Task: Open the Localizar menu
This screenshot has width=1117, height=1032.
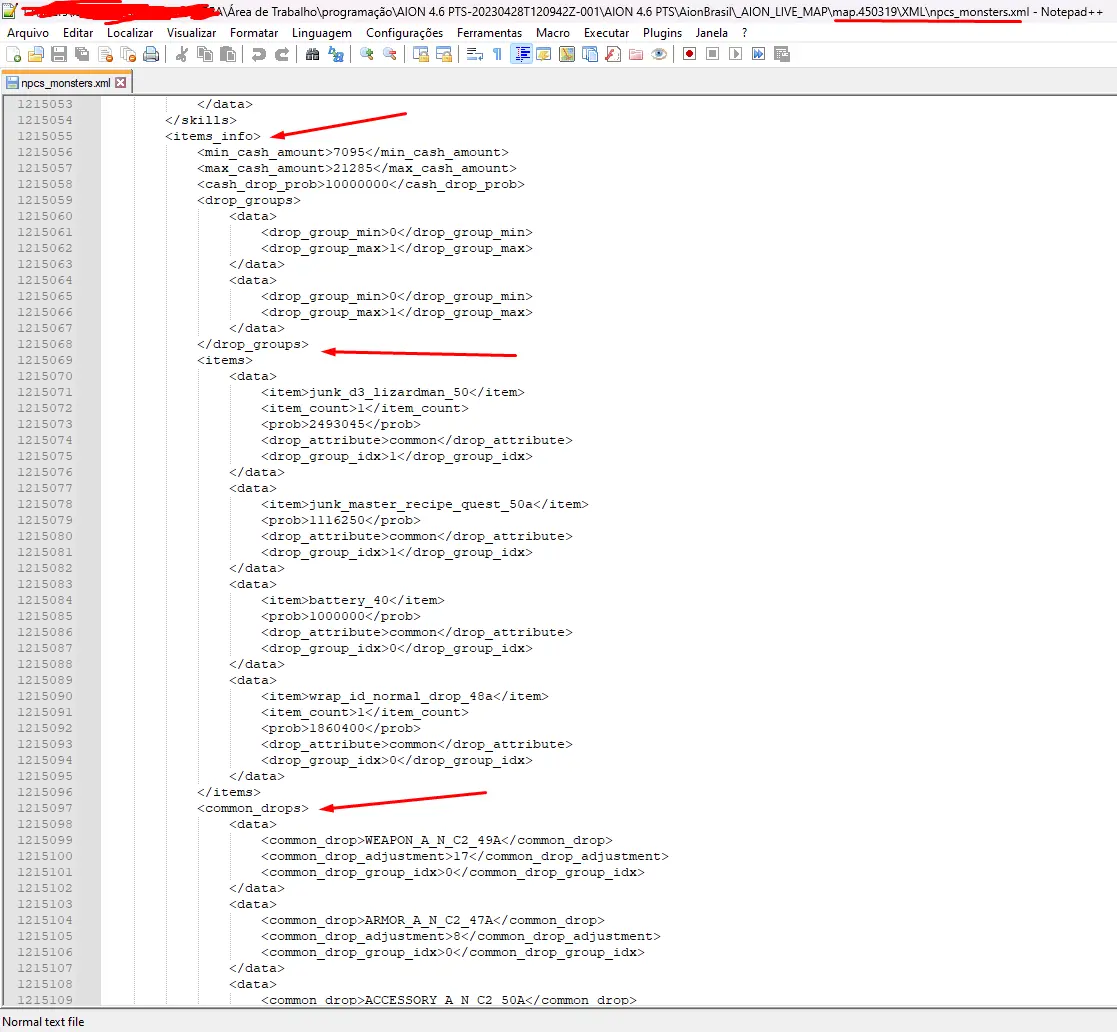Action: pos(130,33)
